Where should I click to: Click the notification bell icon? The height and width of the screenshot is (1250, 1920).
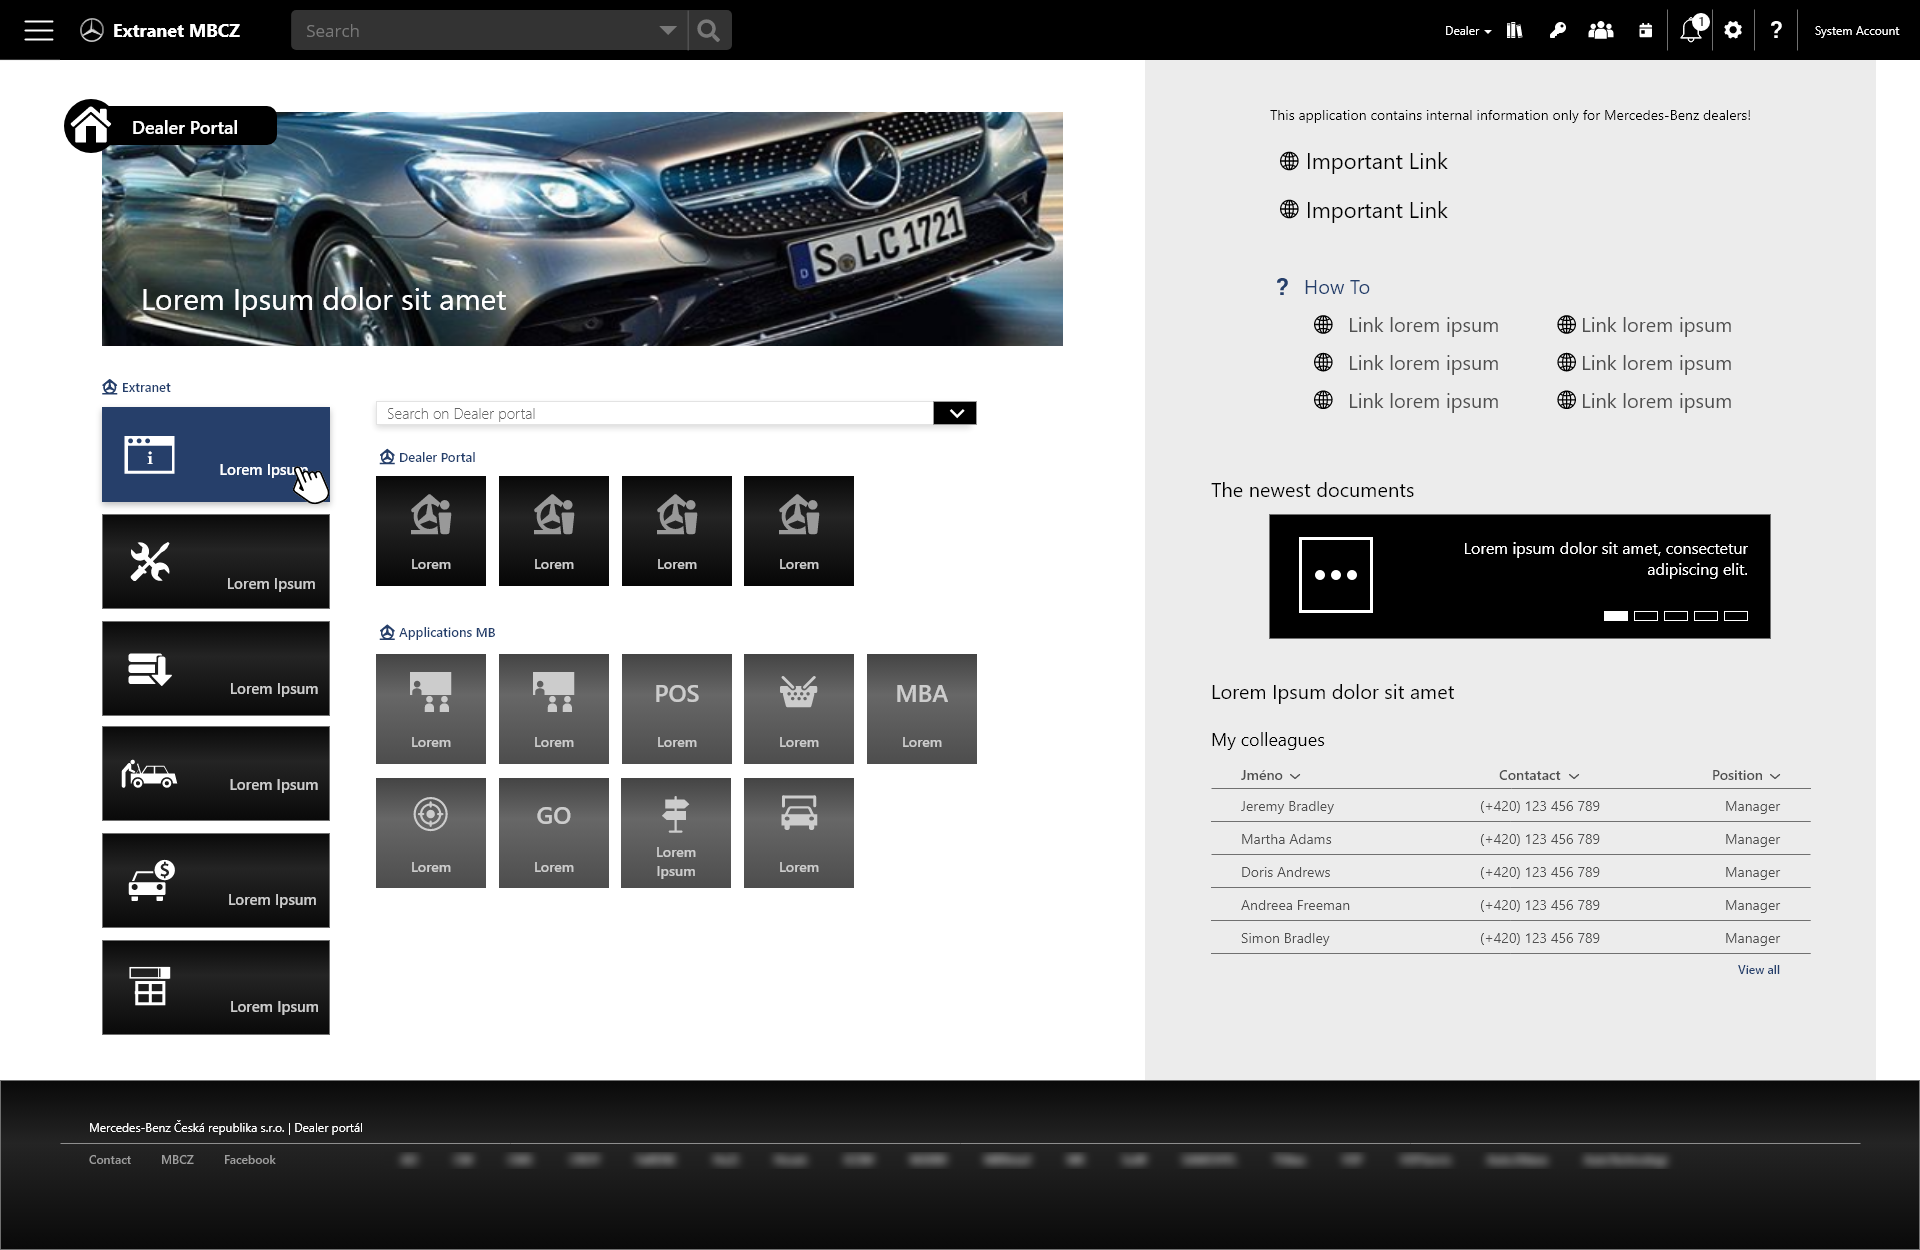click(x=1691, y=30)
